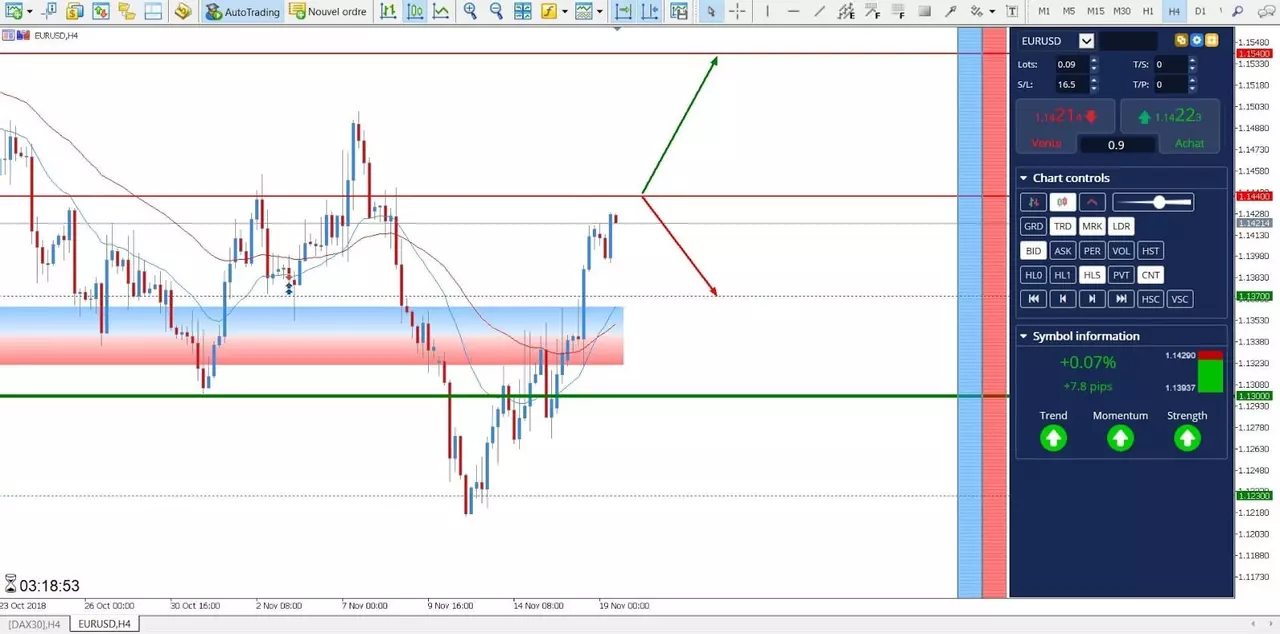Toggle the MRK chart control
The height and width of the screenshot is (634, 1280).
[1092, 226]
